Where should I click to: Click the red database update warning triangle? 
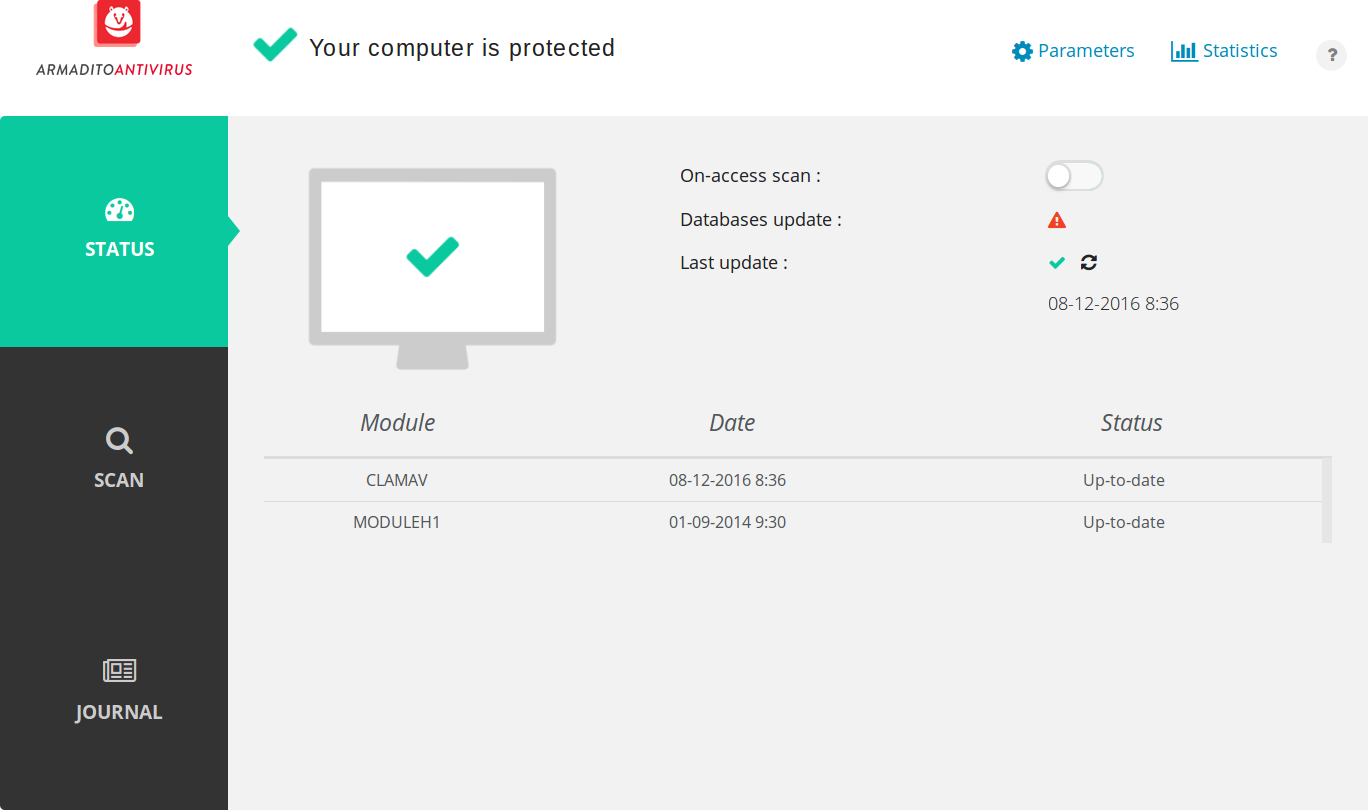coord(1057,220)
